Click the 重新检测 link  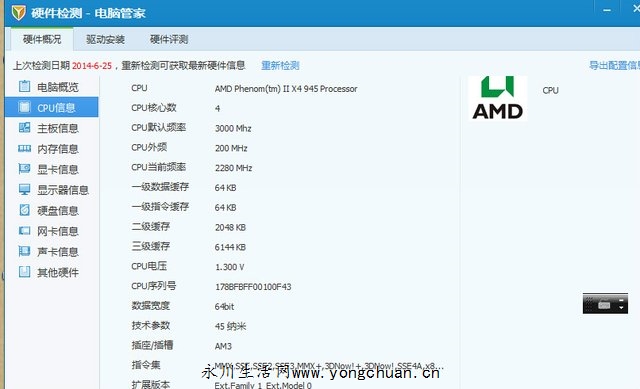280,66
